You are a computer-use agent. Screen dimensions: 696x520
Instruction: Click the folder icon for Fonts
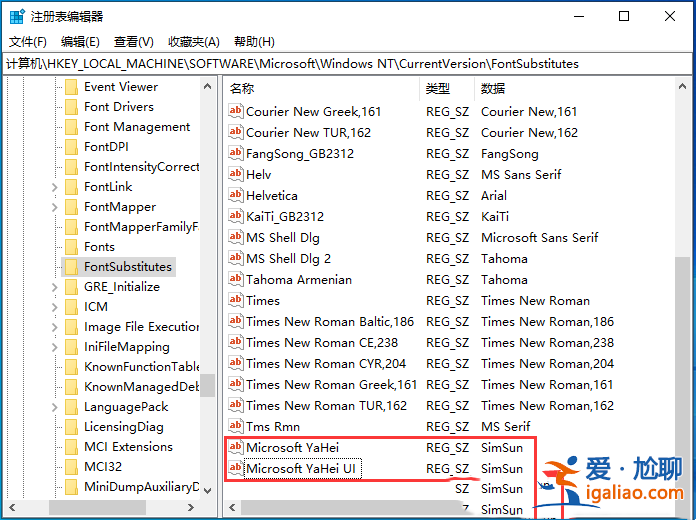point(71,246)
